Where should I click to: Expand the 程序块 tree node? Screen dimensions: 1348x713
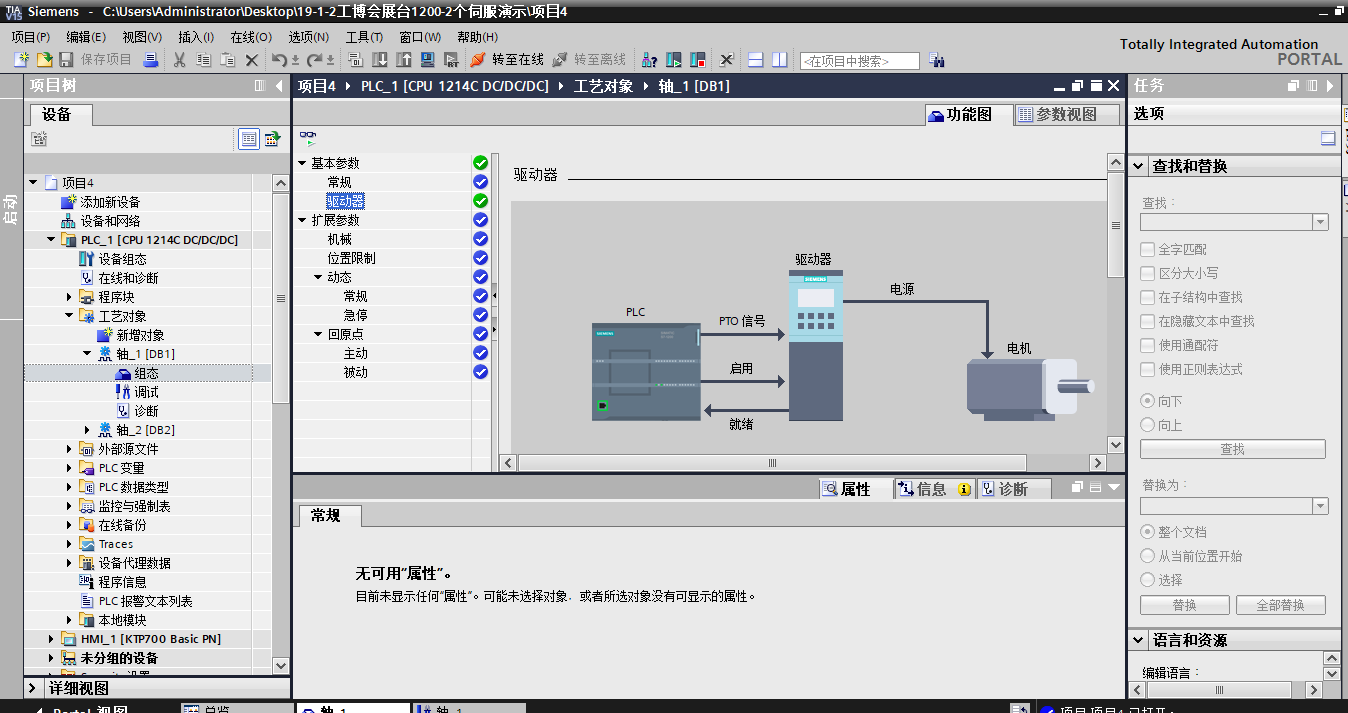70,297
